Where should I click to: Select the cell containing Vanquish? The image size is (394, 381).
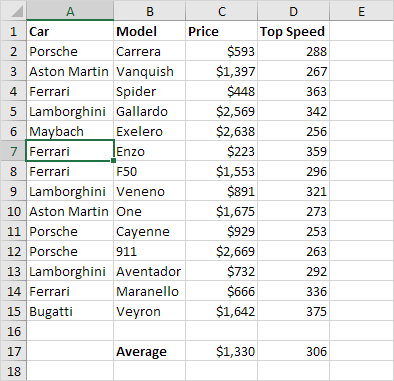click(x=149, y=71)
